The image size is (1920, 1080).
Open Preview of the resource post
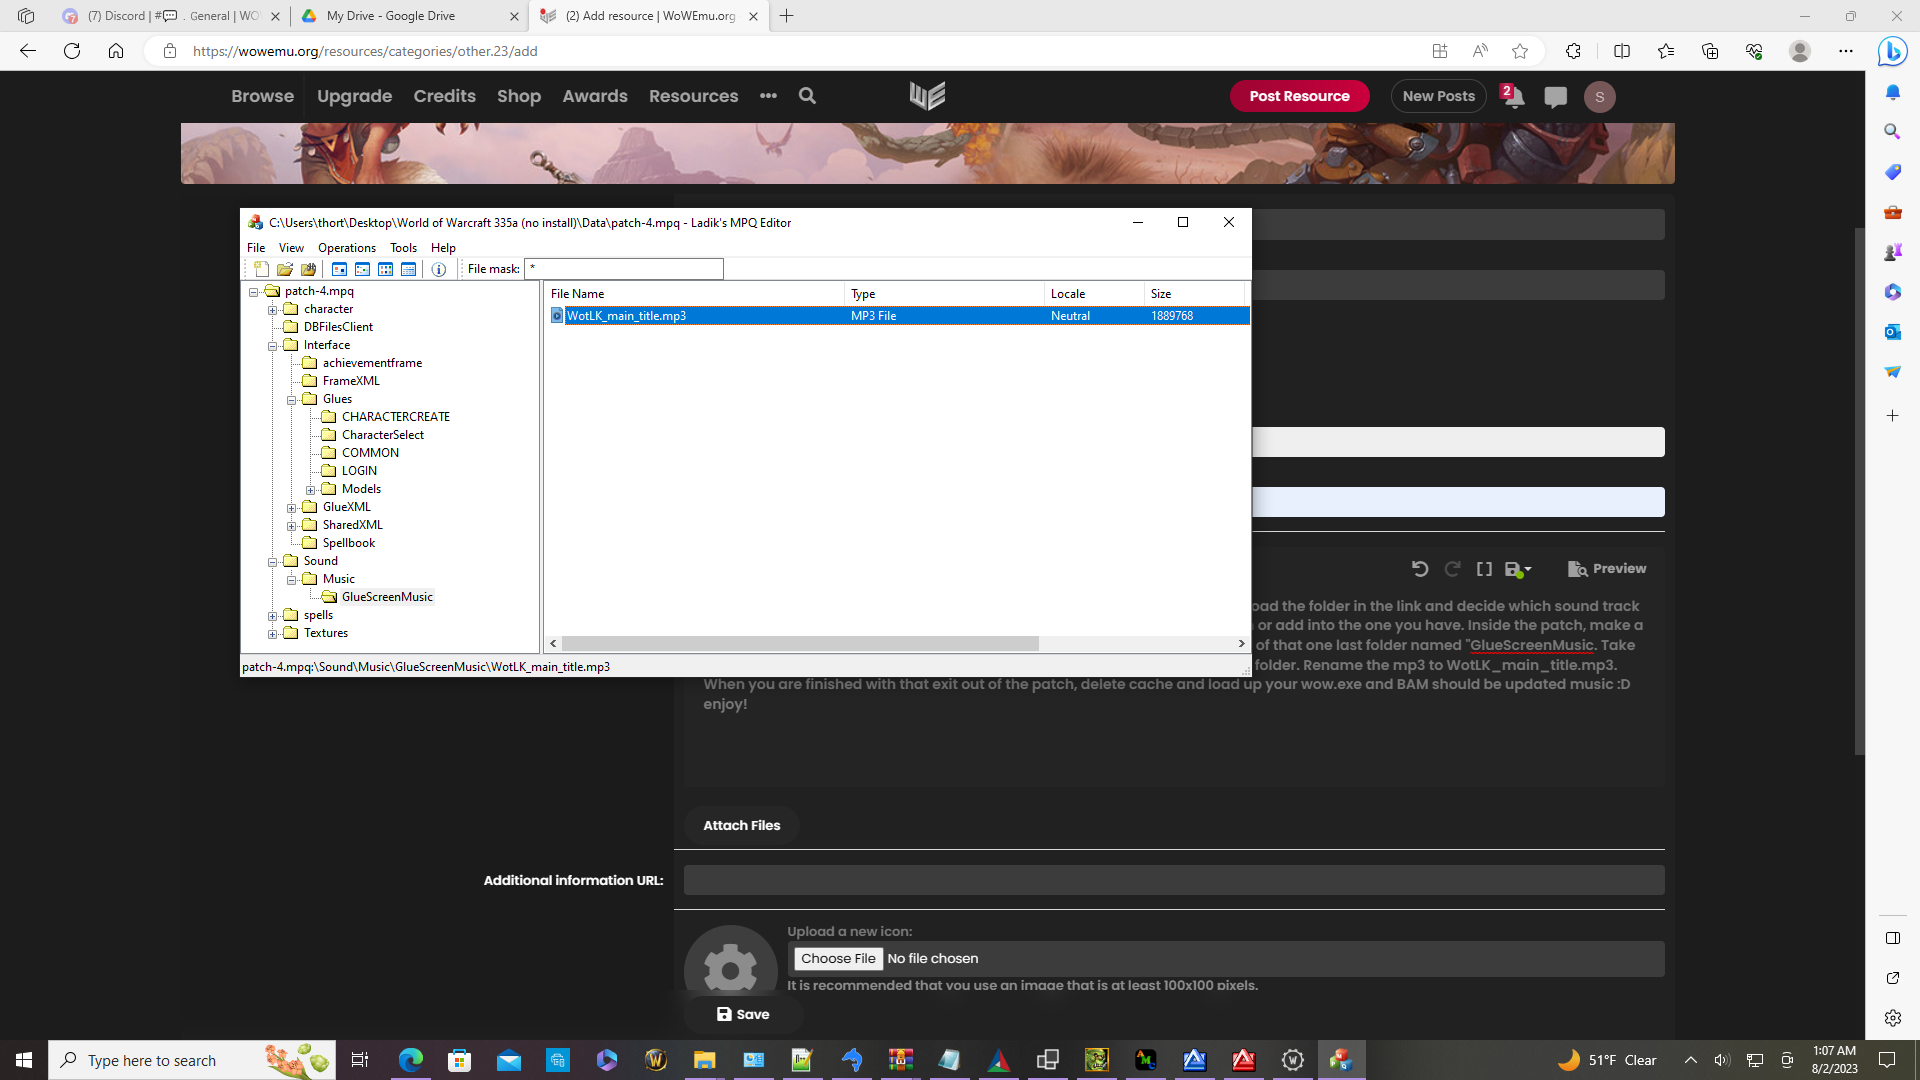(x=1607, y=569)
